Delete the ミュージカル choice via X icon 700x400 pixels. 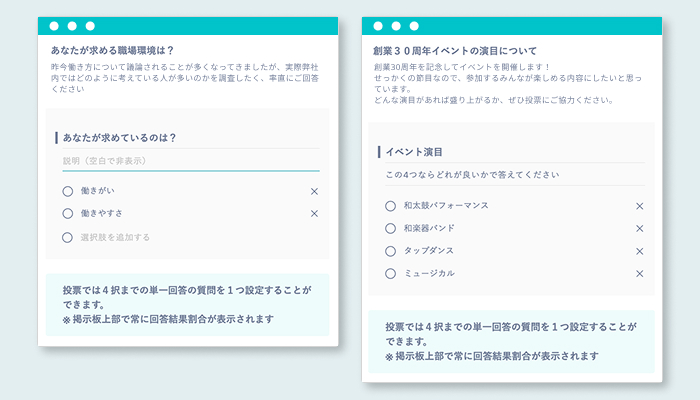click(x=640, y=273)
